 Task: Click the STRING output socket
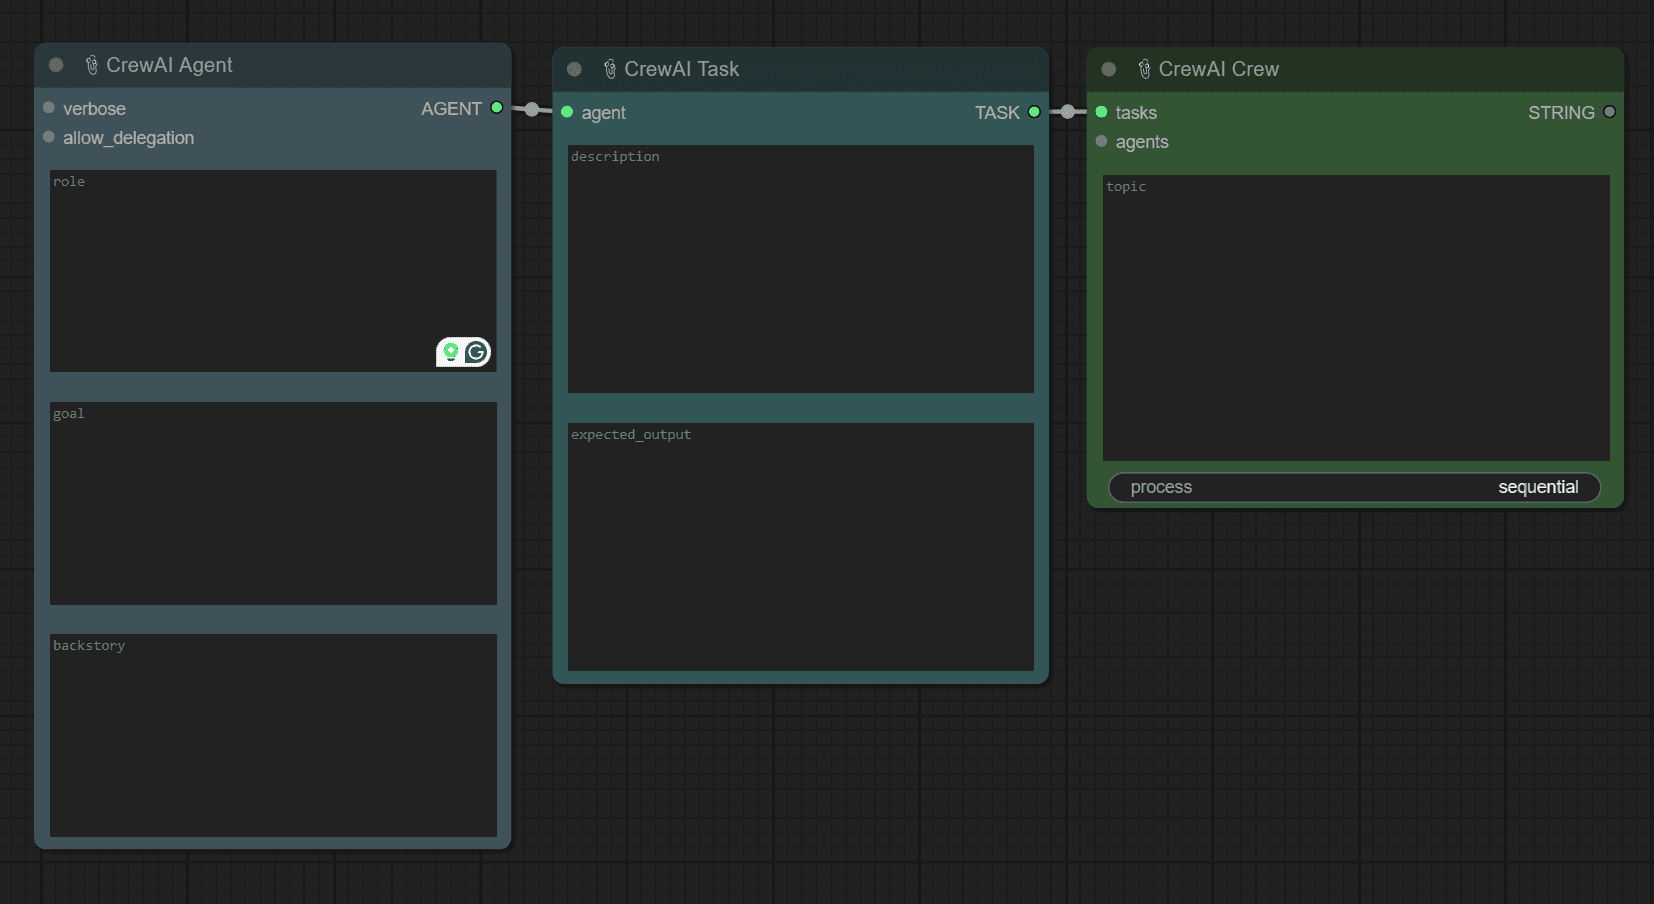click(1609, 112)
